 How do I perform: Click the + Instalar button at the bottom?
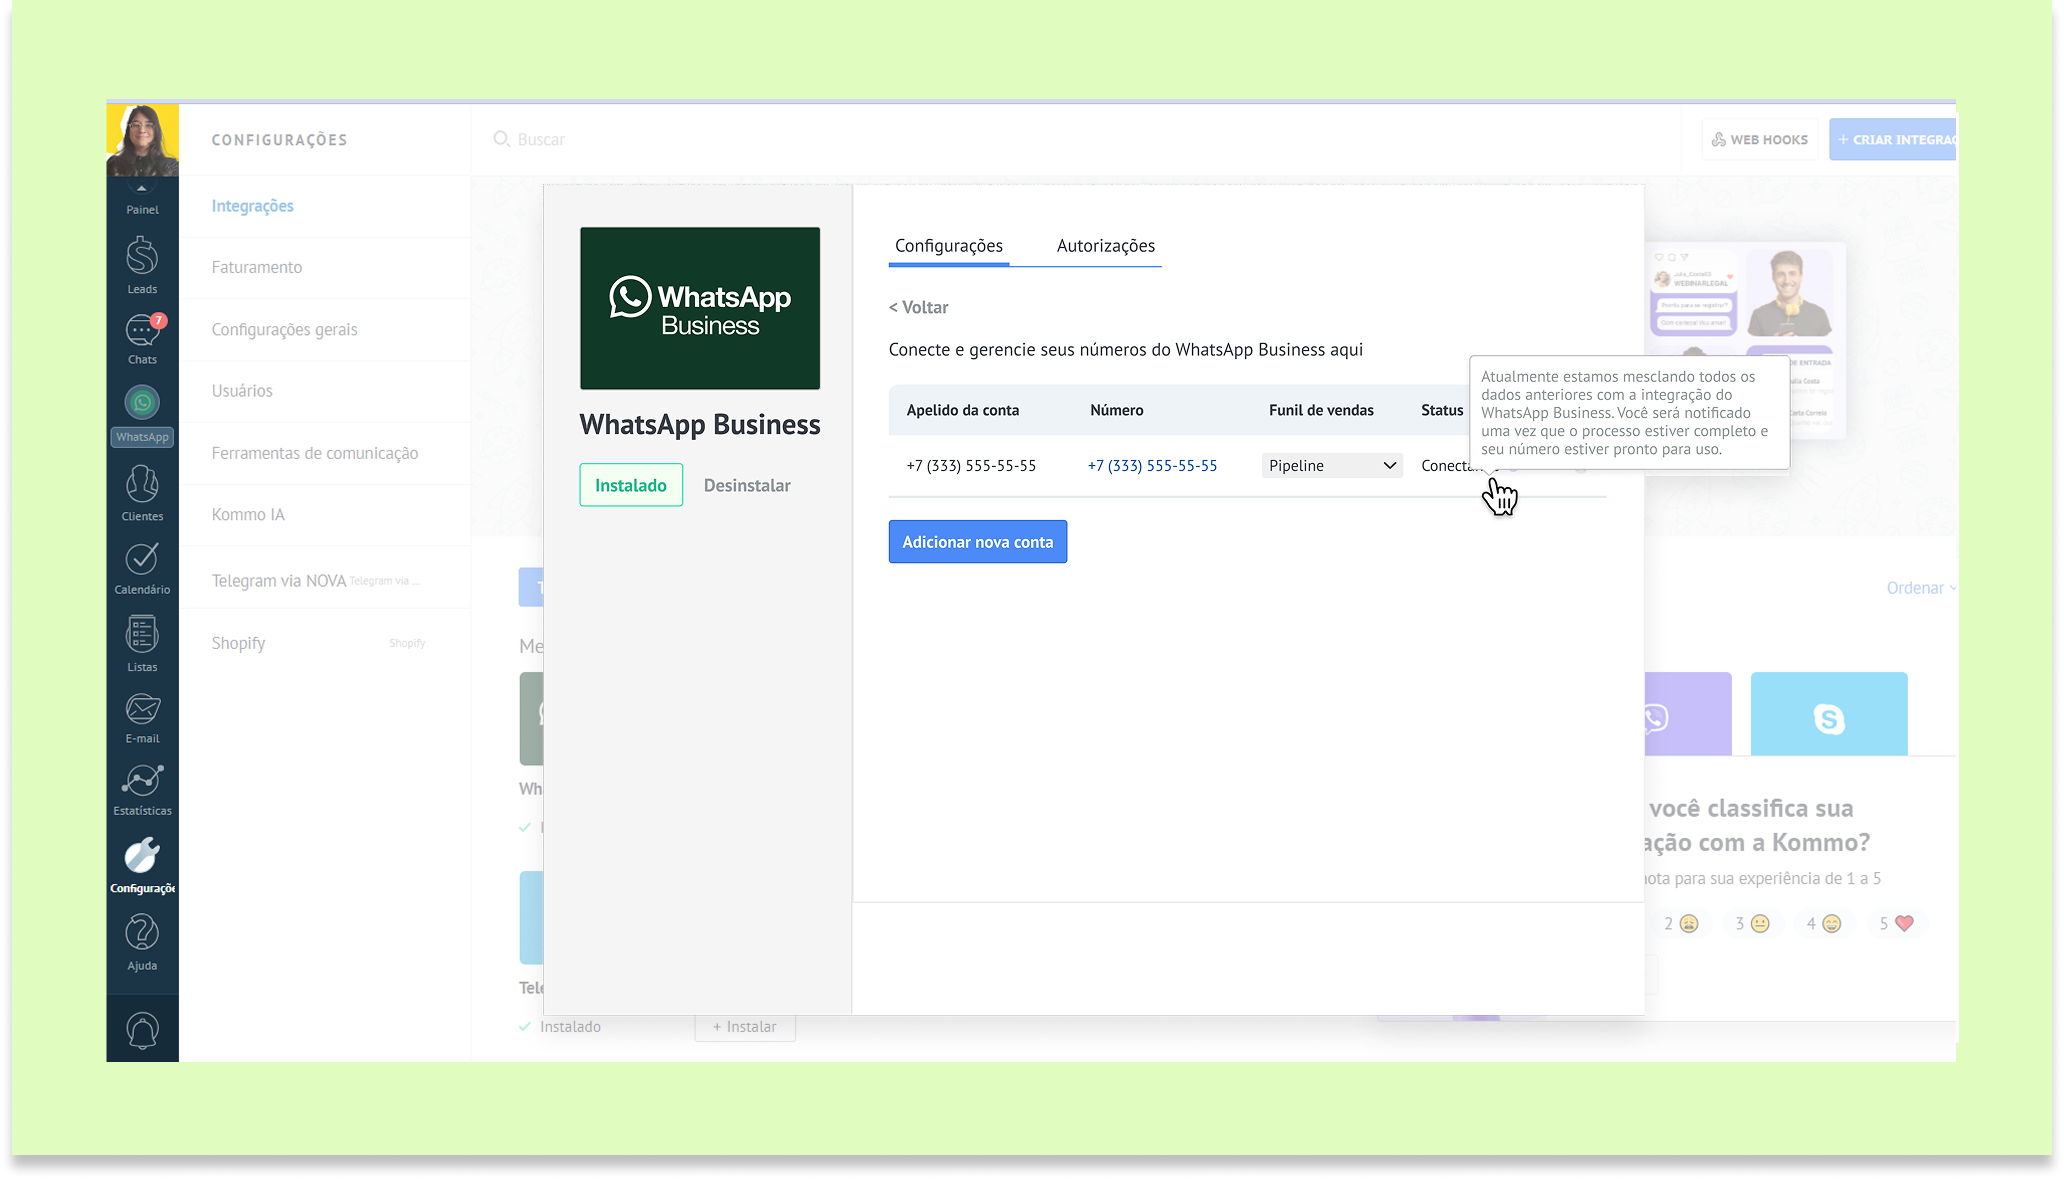(x=745, y=1027)
